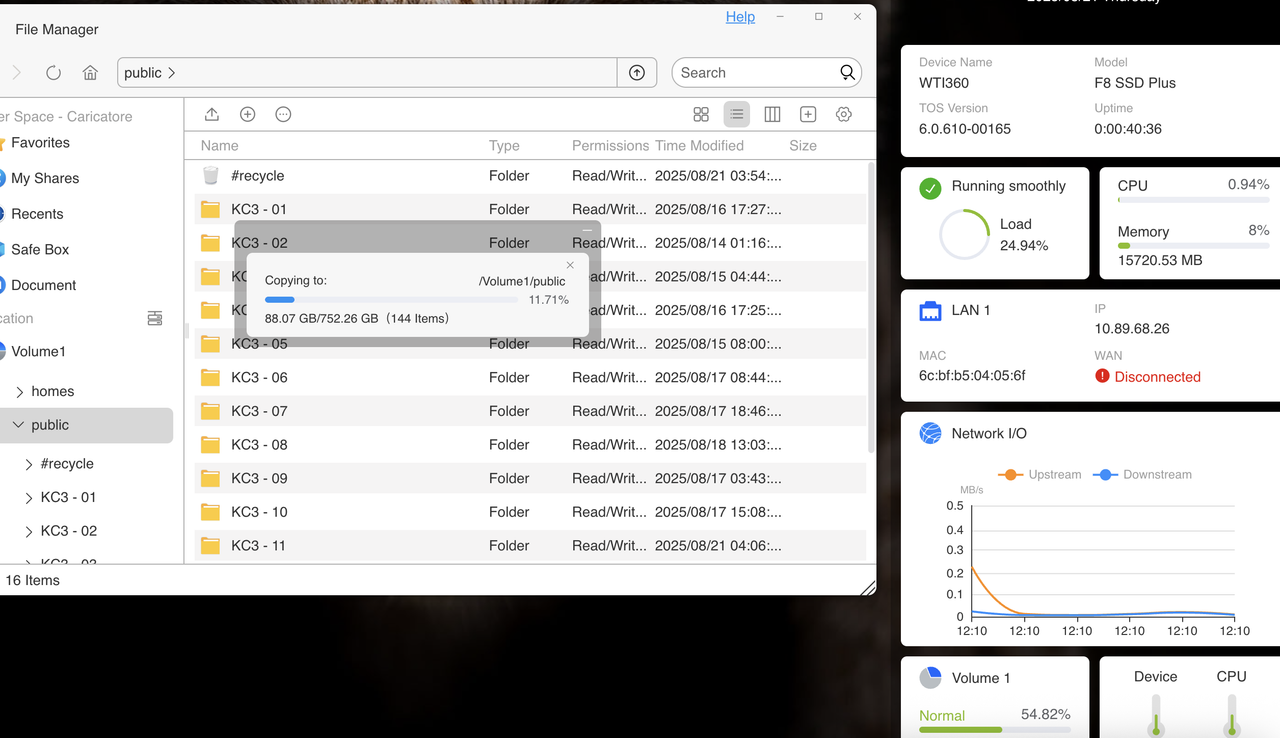Click the copy progress bar

pos(391,300)
